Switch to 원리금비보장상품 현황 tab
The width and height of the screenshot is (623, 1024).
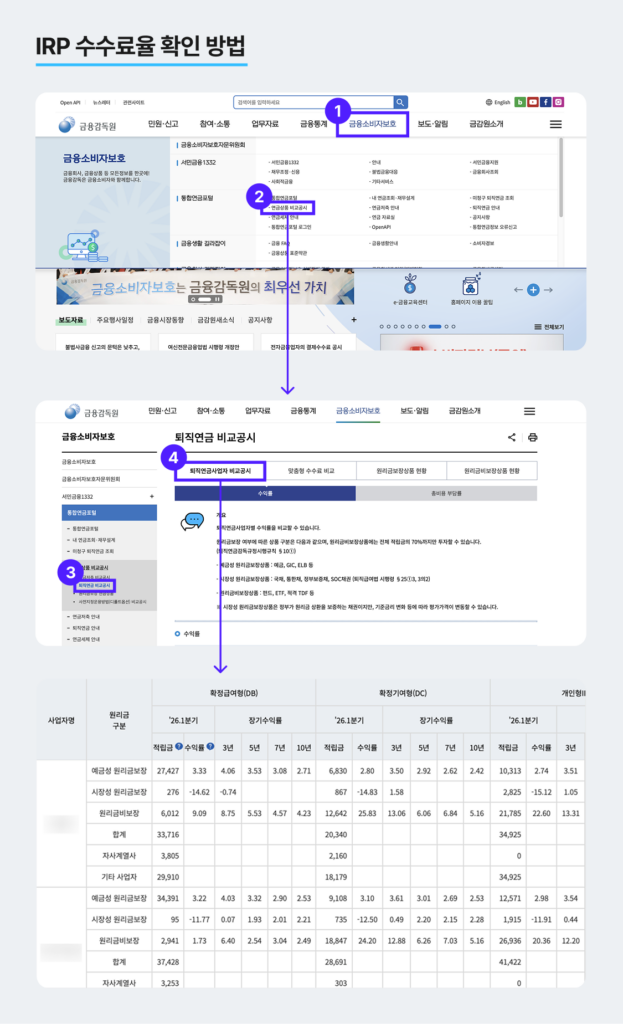tap(492, 471)
